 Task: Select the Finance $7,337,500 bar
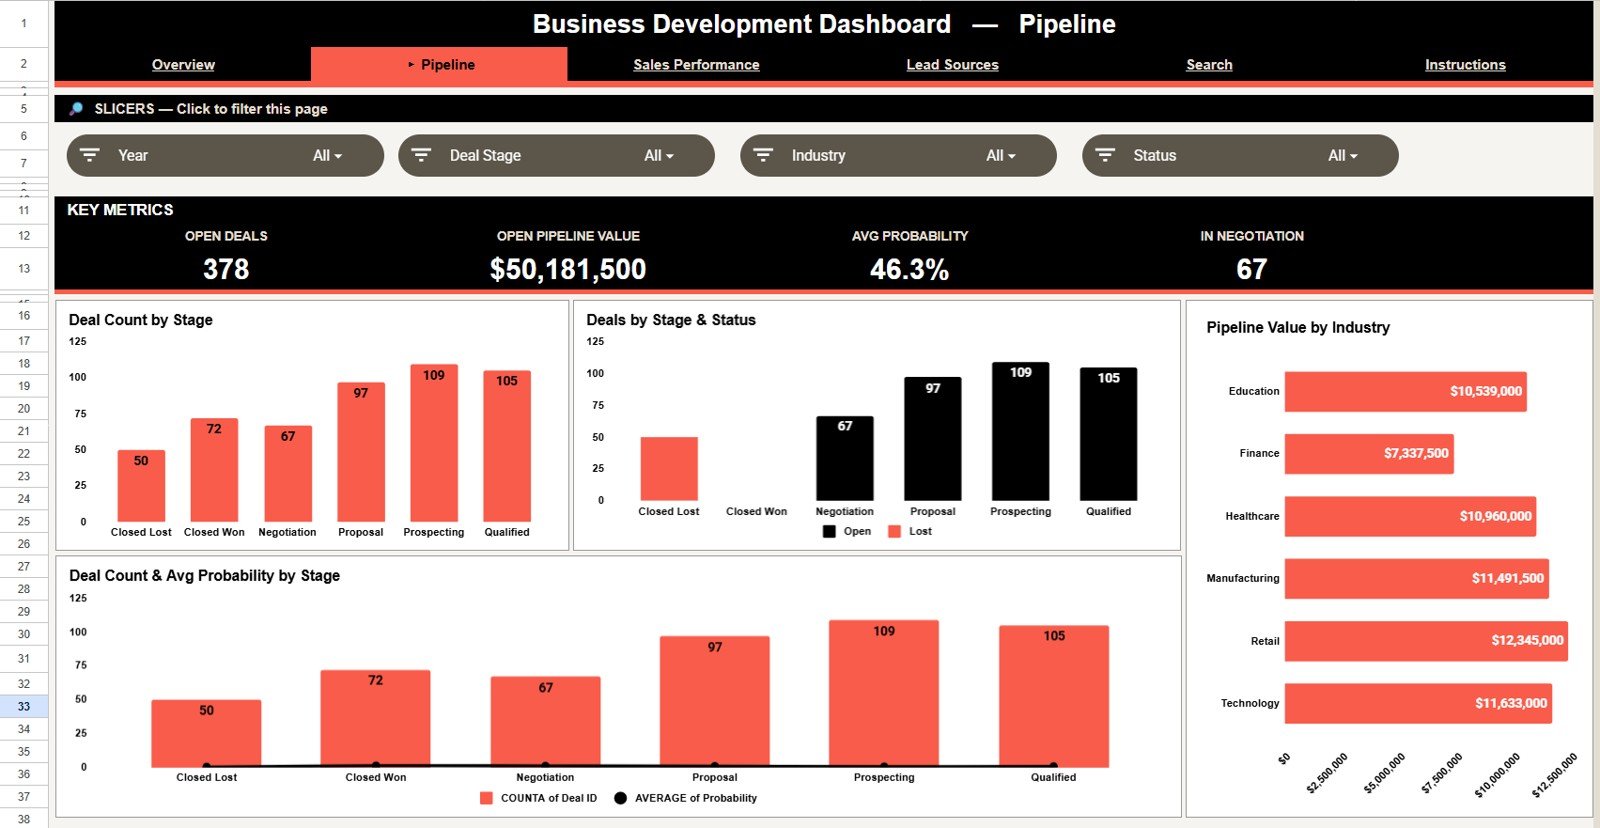coord(1369,453)
